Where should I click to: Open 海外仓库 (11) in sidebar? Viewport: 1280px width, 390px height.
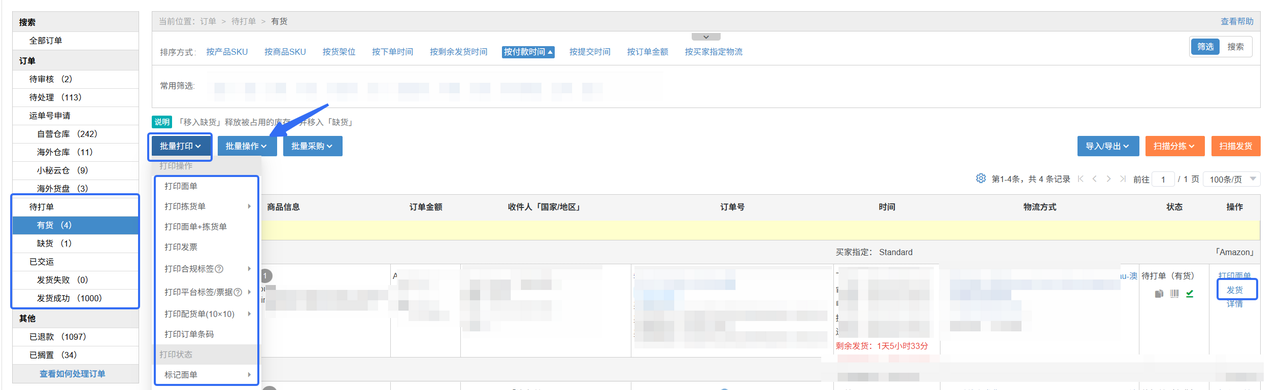click(76, 152)
